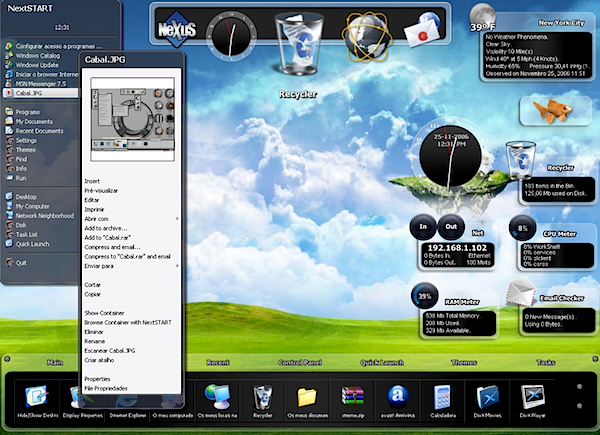Choose Editar in context menu

(91, 200)
